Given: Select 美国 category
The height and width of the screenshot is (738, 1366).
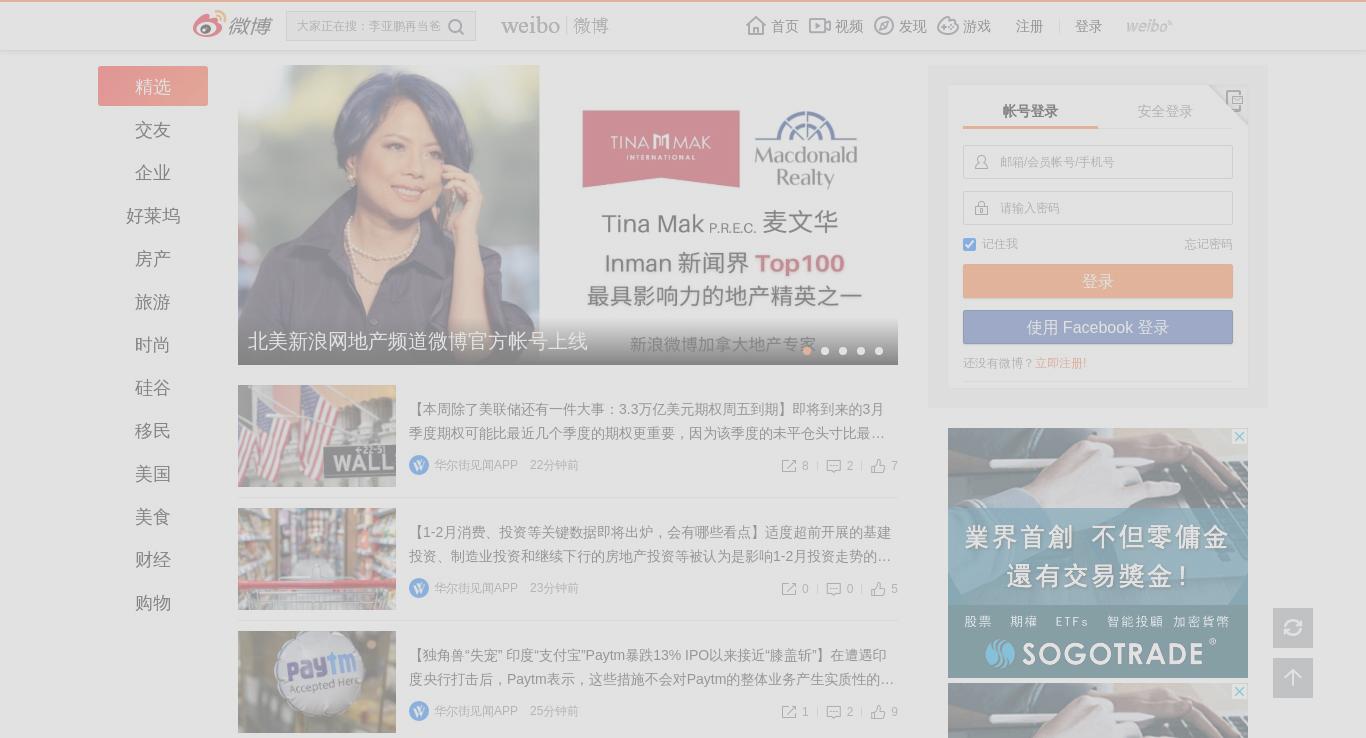Looking at the screenshot, I should 153,474.
